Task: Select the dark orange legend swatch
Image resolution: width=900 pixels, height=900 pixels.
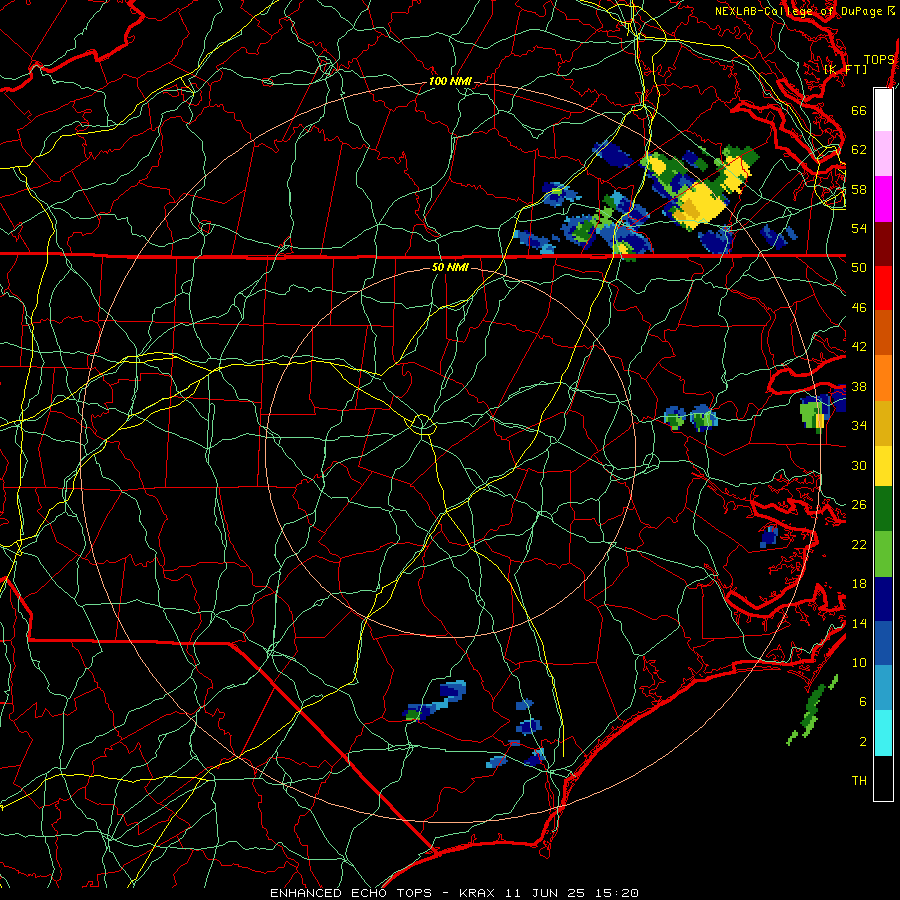Action: point(883,332)
